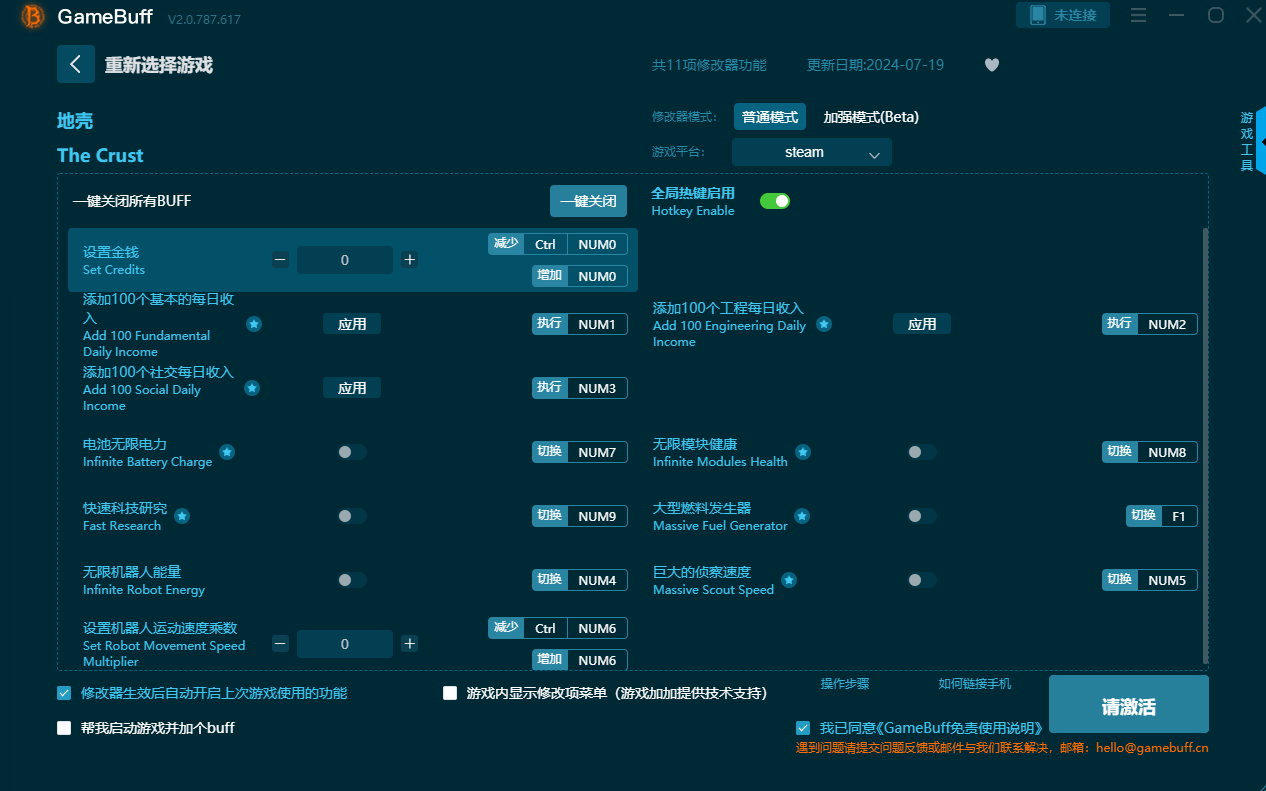Switch to 加强模式(Beta) mode
The height and width of the screenshot is (791, 1266).
click(870, 117)
